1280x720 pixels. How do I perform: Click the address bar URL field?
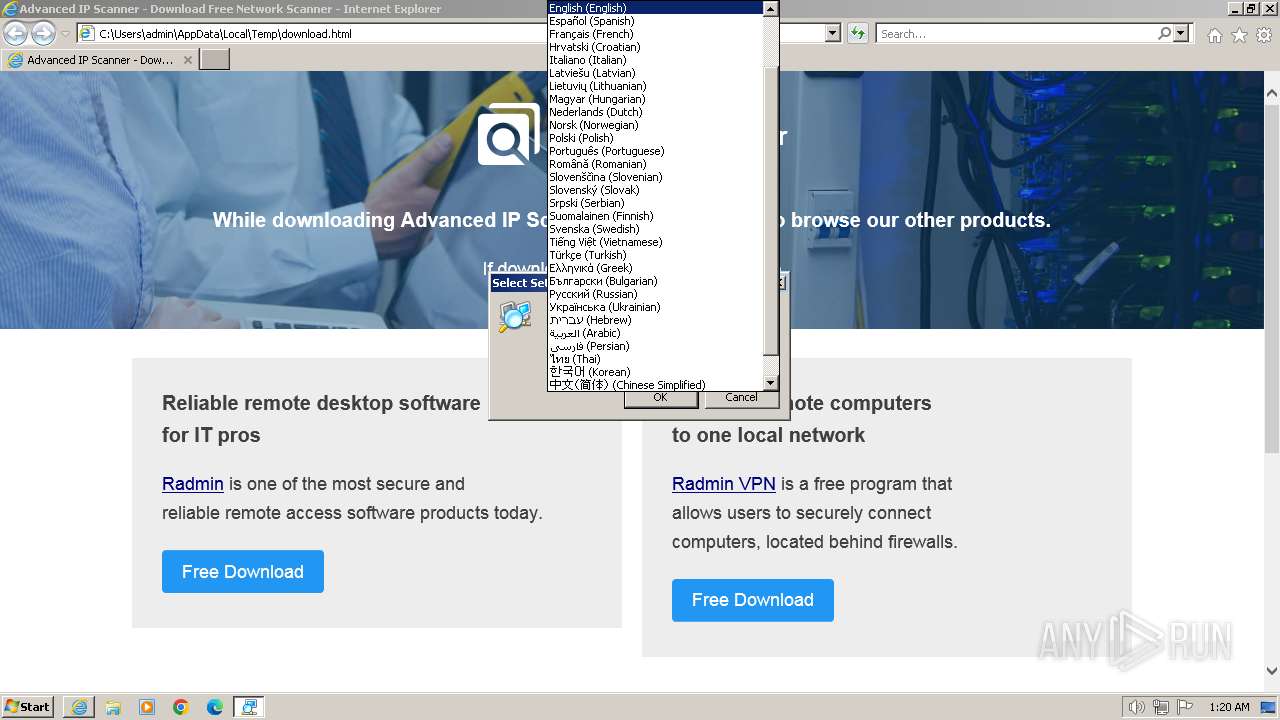[450, 33]
